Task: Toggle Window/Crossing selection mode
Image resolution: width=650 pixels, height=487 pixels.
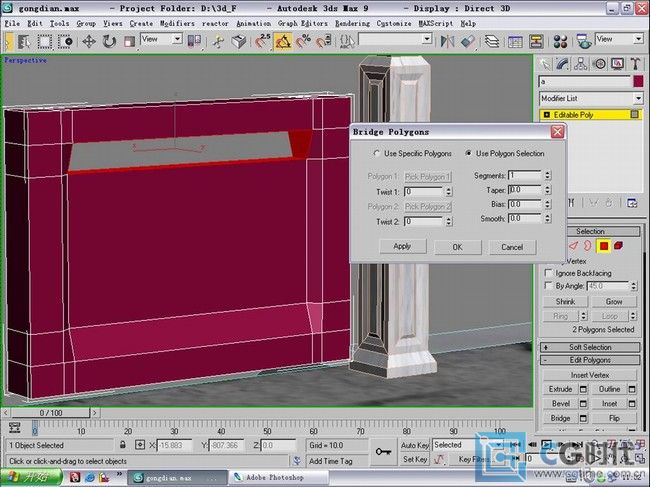Action: [65, 41]
